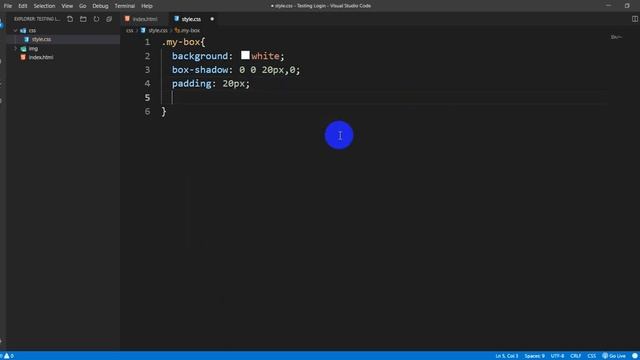Click the unsaved dot on style.css tab
This screenshot has height=360, width=640.
tap(212, 19)
